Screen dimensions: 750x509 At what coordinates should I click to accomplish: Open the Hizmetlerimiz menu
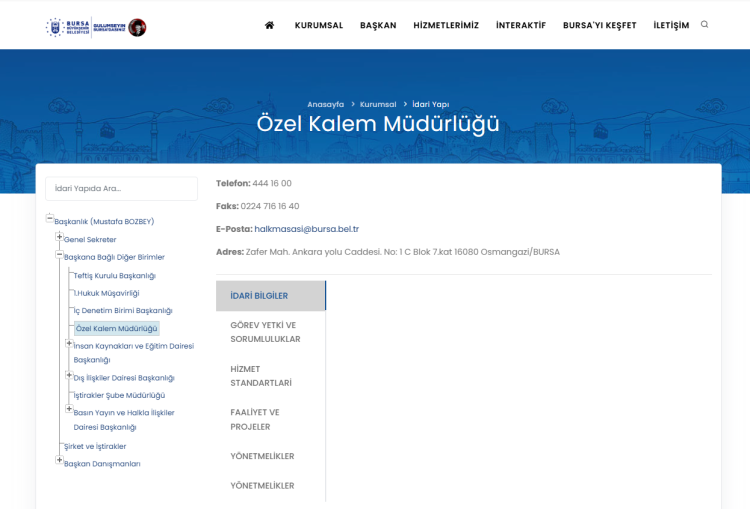click(446, 25)
